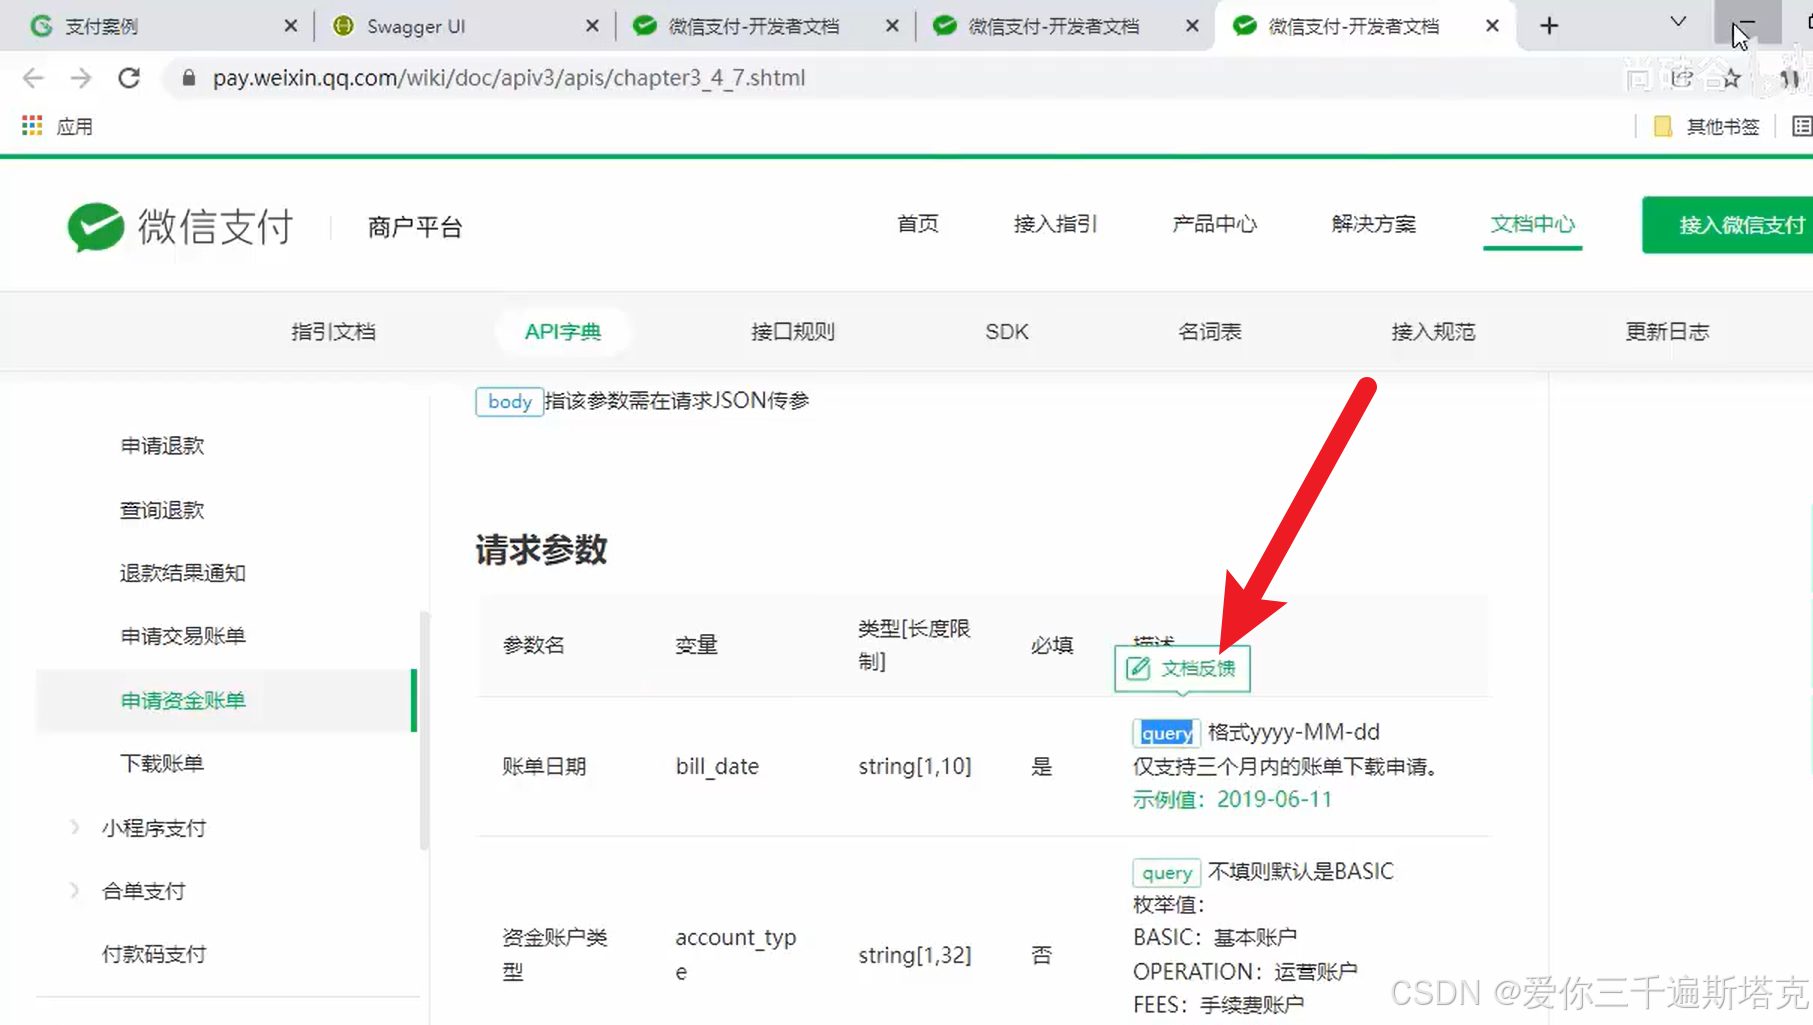Viewport: 1813px width, 1025px height.
Task: Reload the current page
Action: (129, 78)
